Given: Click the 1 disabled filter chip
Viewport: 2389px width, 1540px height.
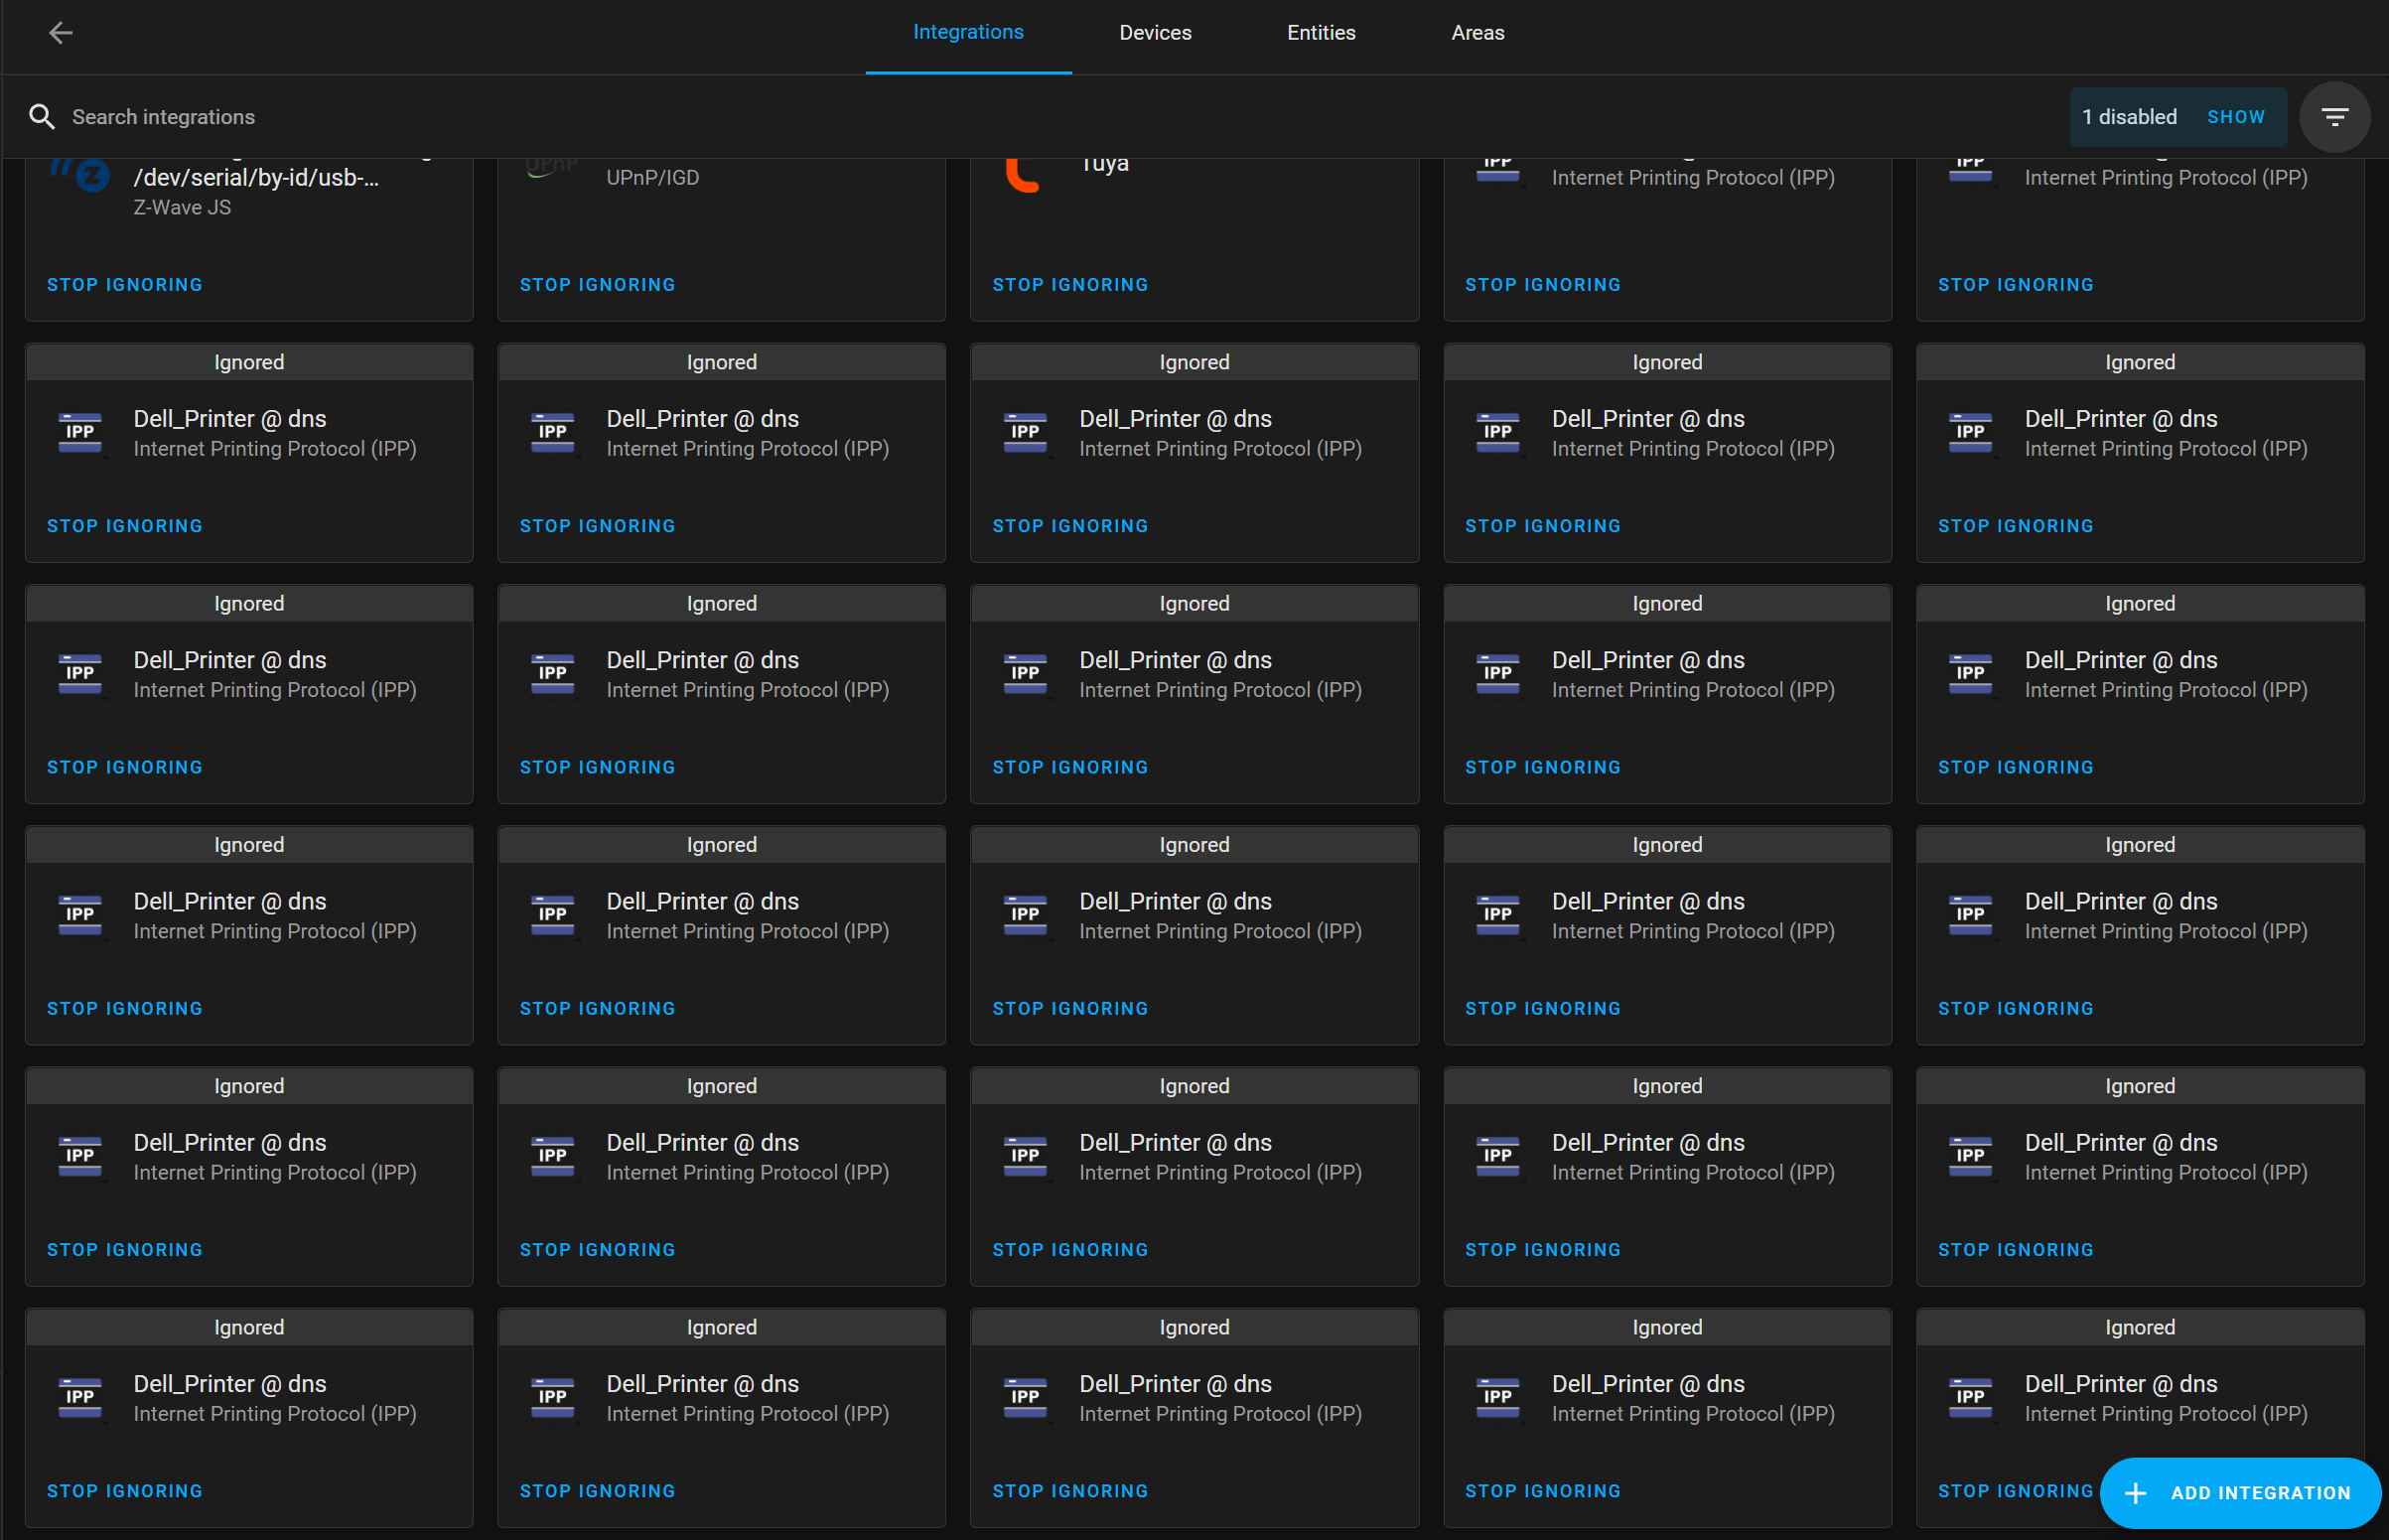Looking at the screenshot, I should [x=2129, y=116].
